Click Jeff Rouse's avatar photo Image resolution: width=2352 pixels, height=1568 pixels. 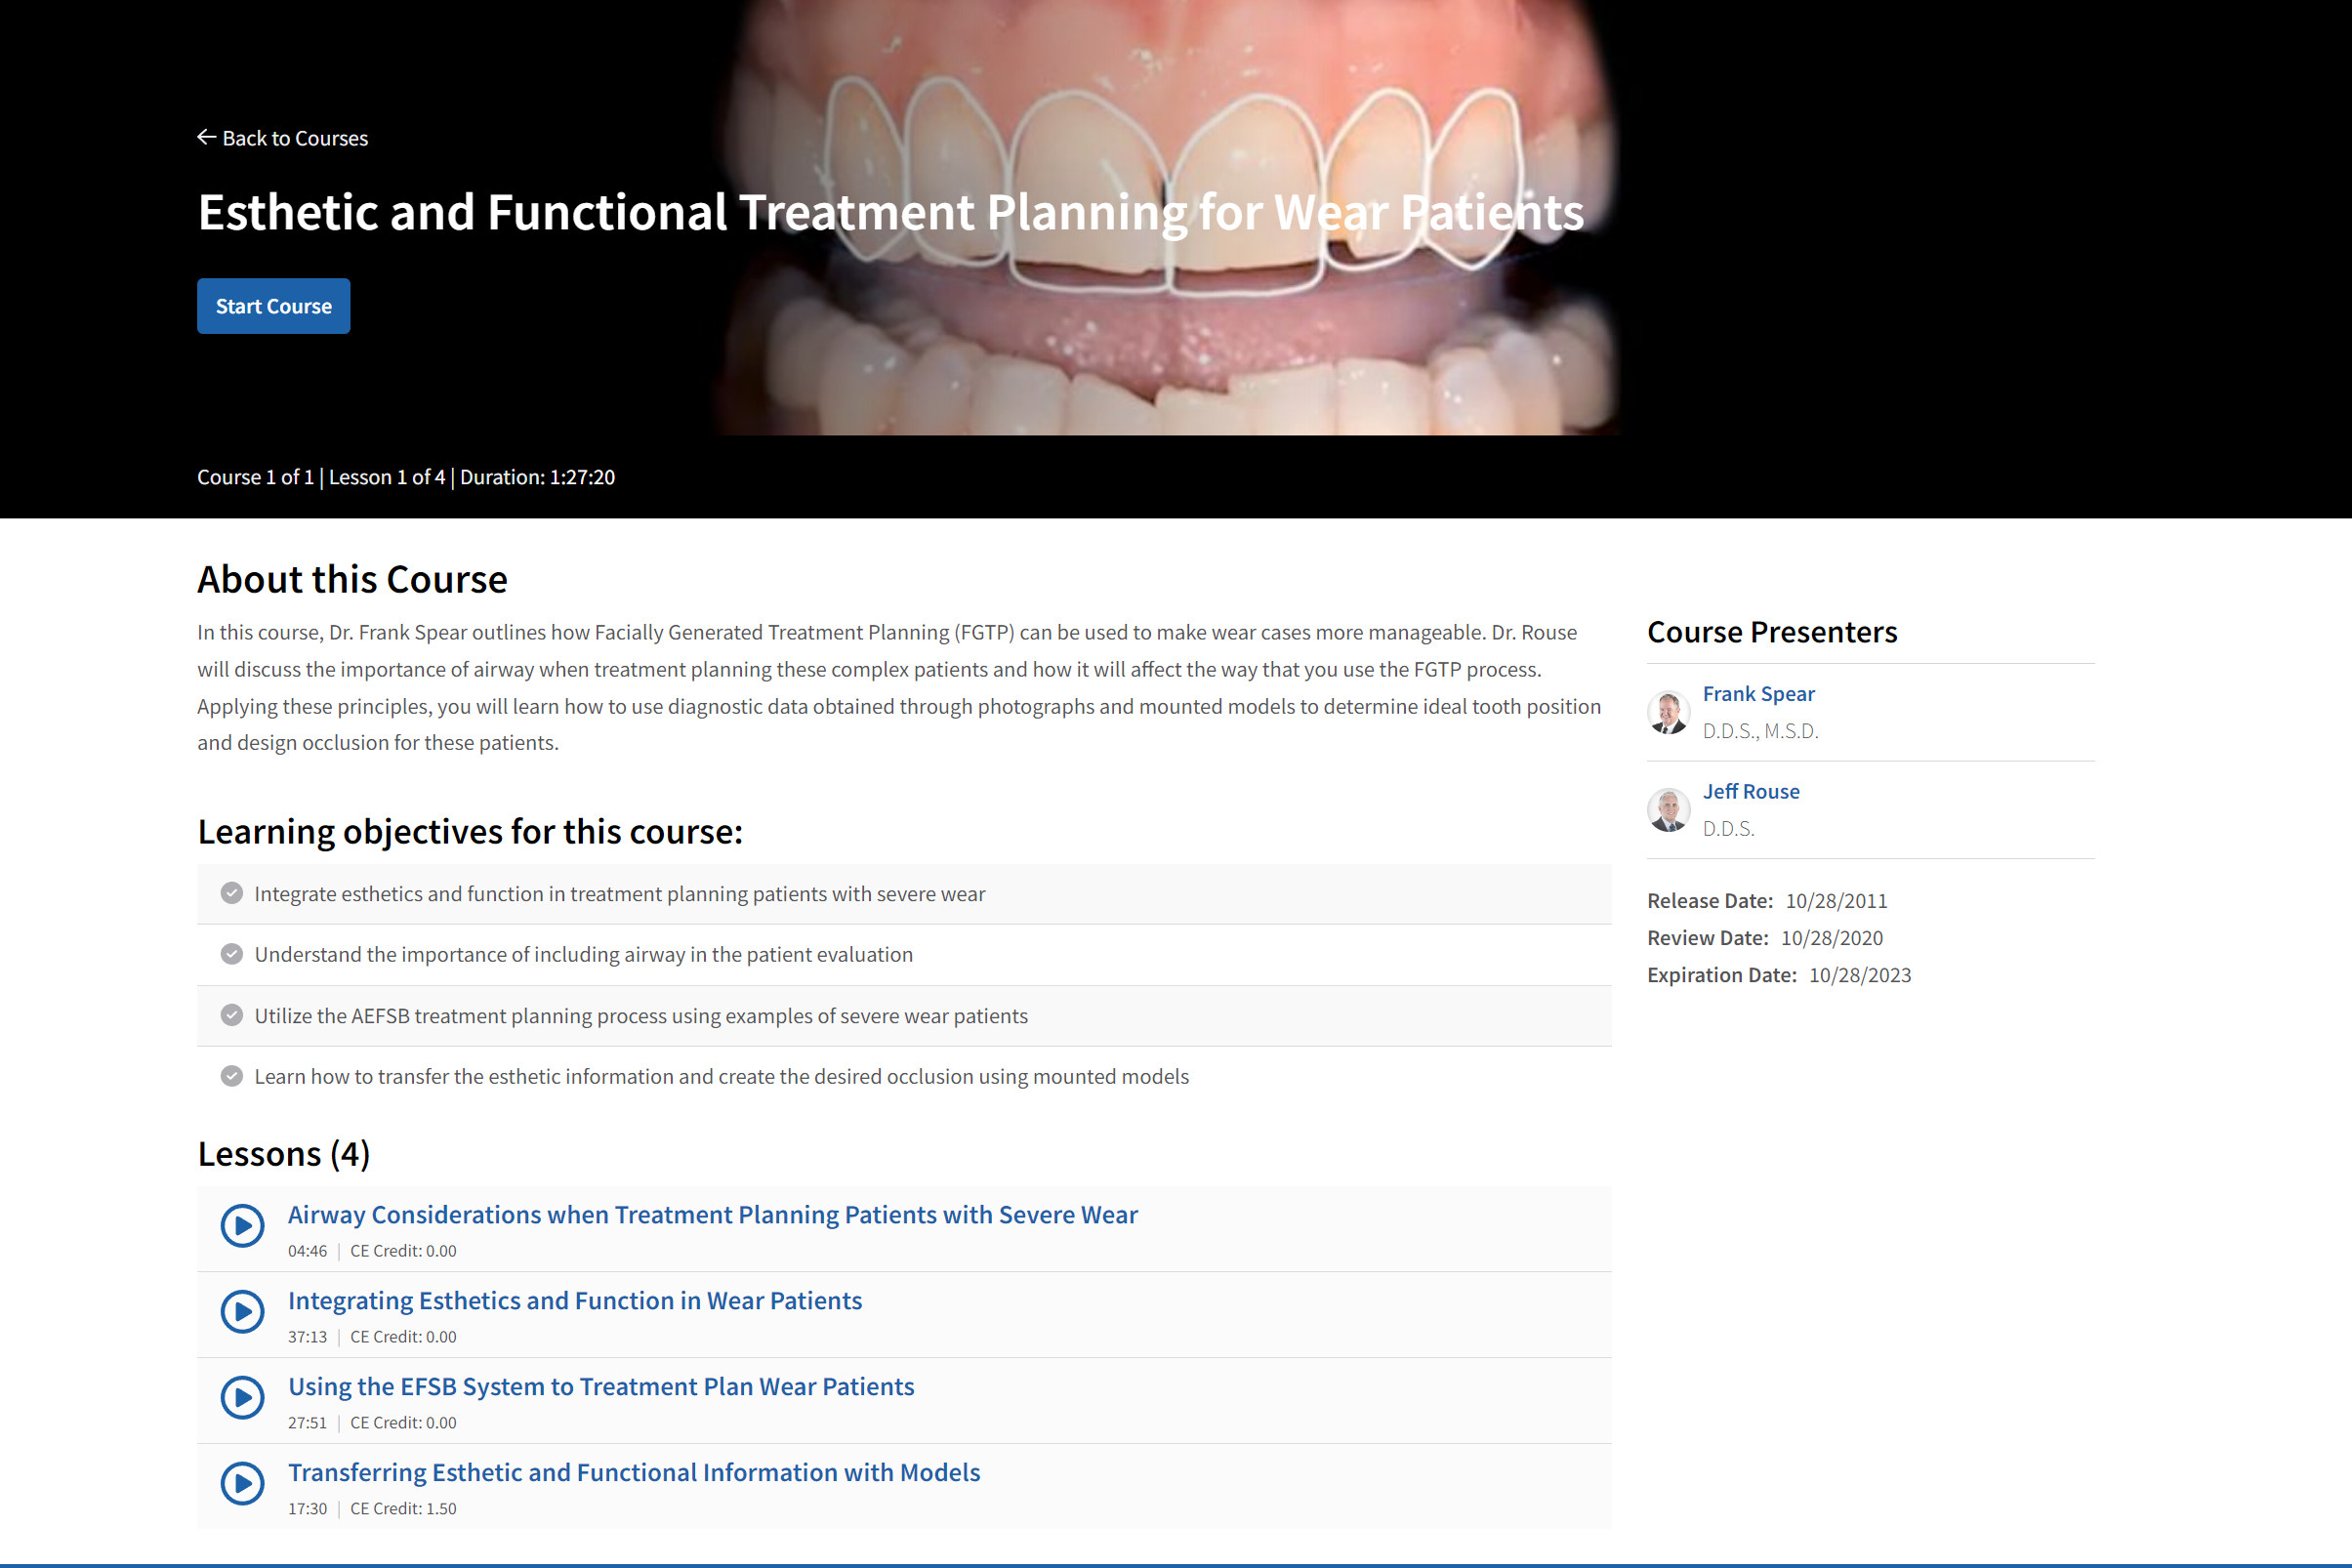[x=1668, y=810]
